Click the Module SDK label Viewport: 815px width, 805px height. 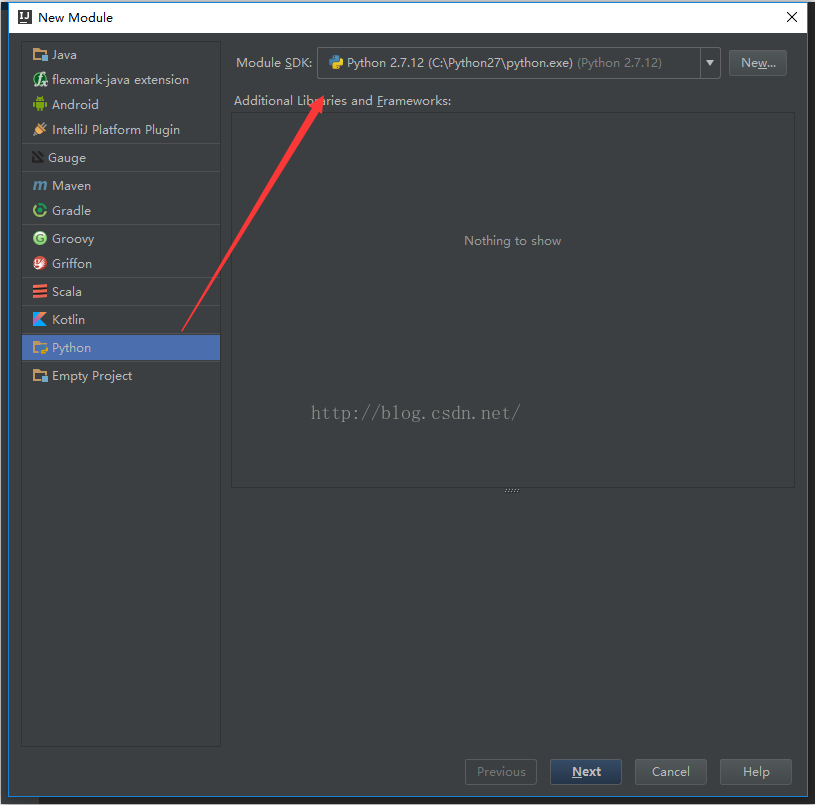[x=274, y=63]
